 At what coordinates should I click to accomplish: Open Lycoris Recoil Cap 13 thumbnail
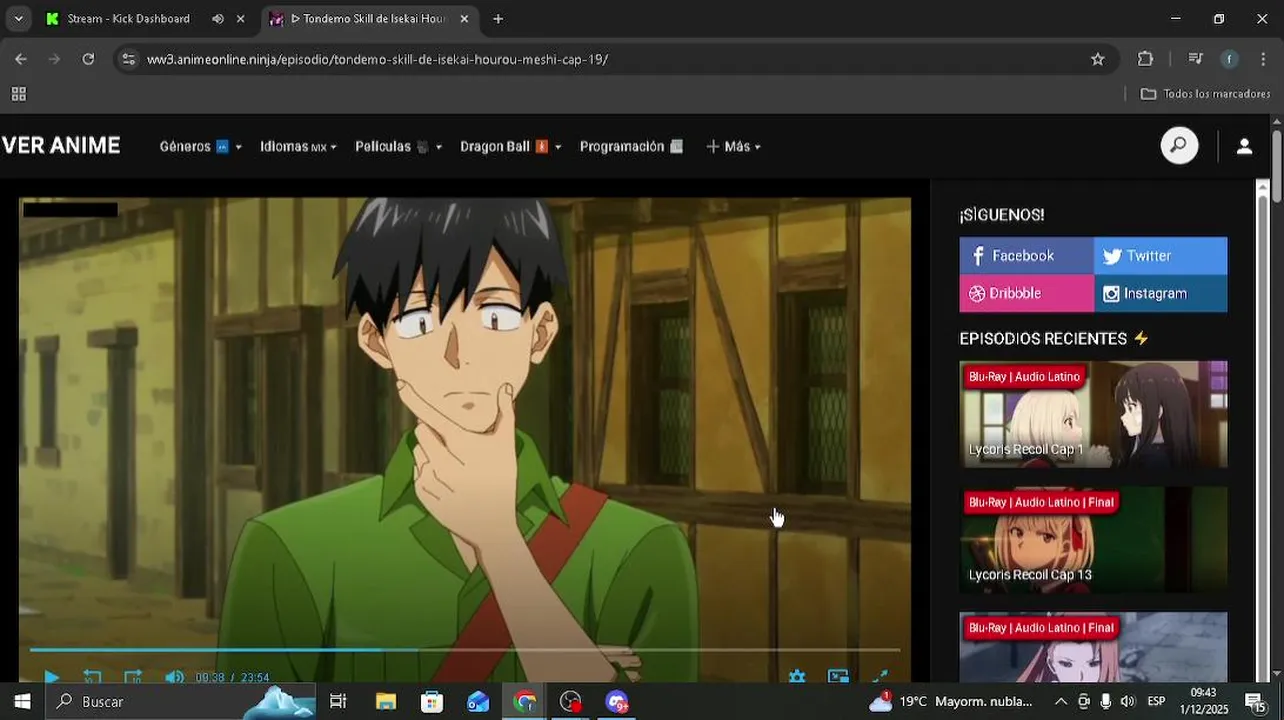(x=1093, y=540)
